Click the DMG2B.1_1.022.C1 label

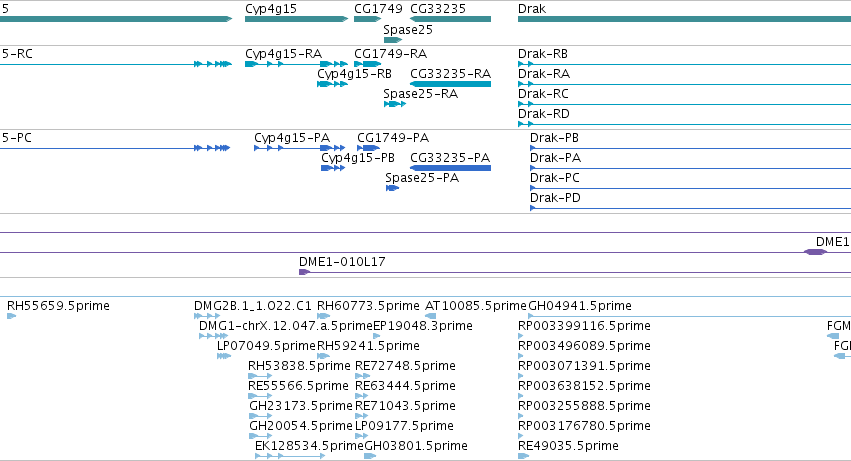(253, 306)
